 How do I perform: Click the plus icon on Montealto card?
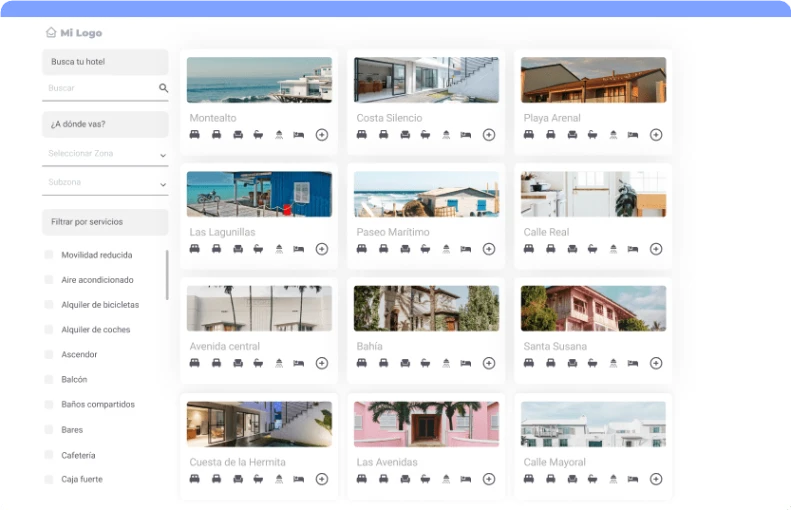[x=321, y=135]
